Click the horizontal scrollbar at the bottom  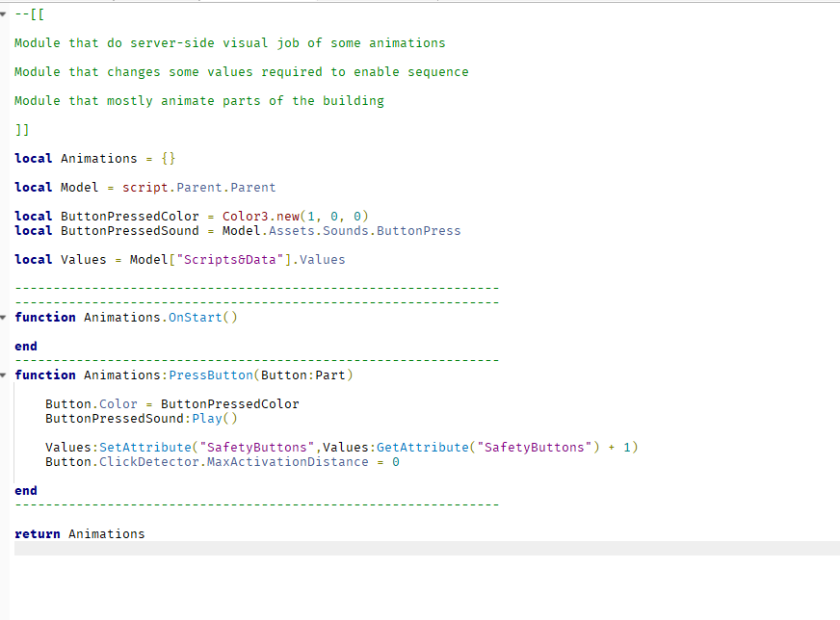click(x=420, y=548)
